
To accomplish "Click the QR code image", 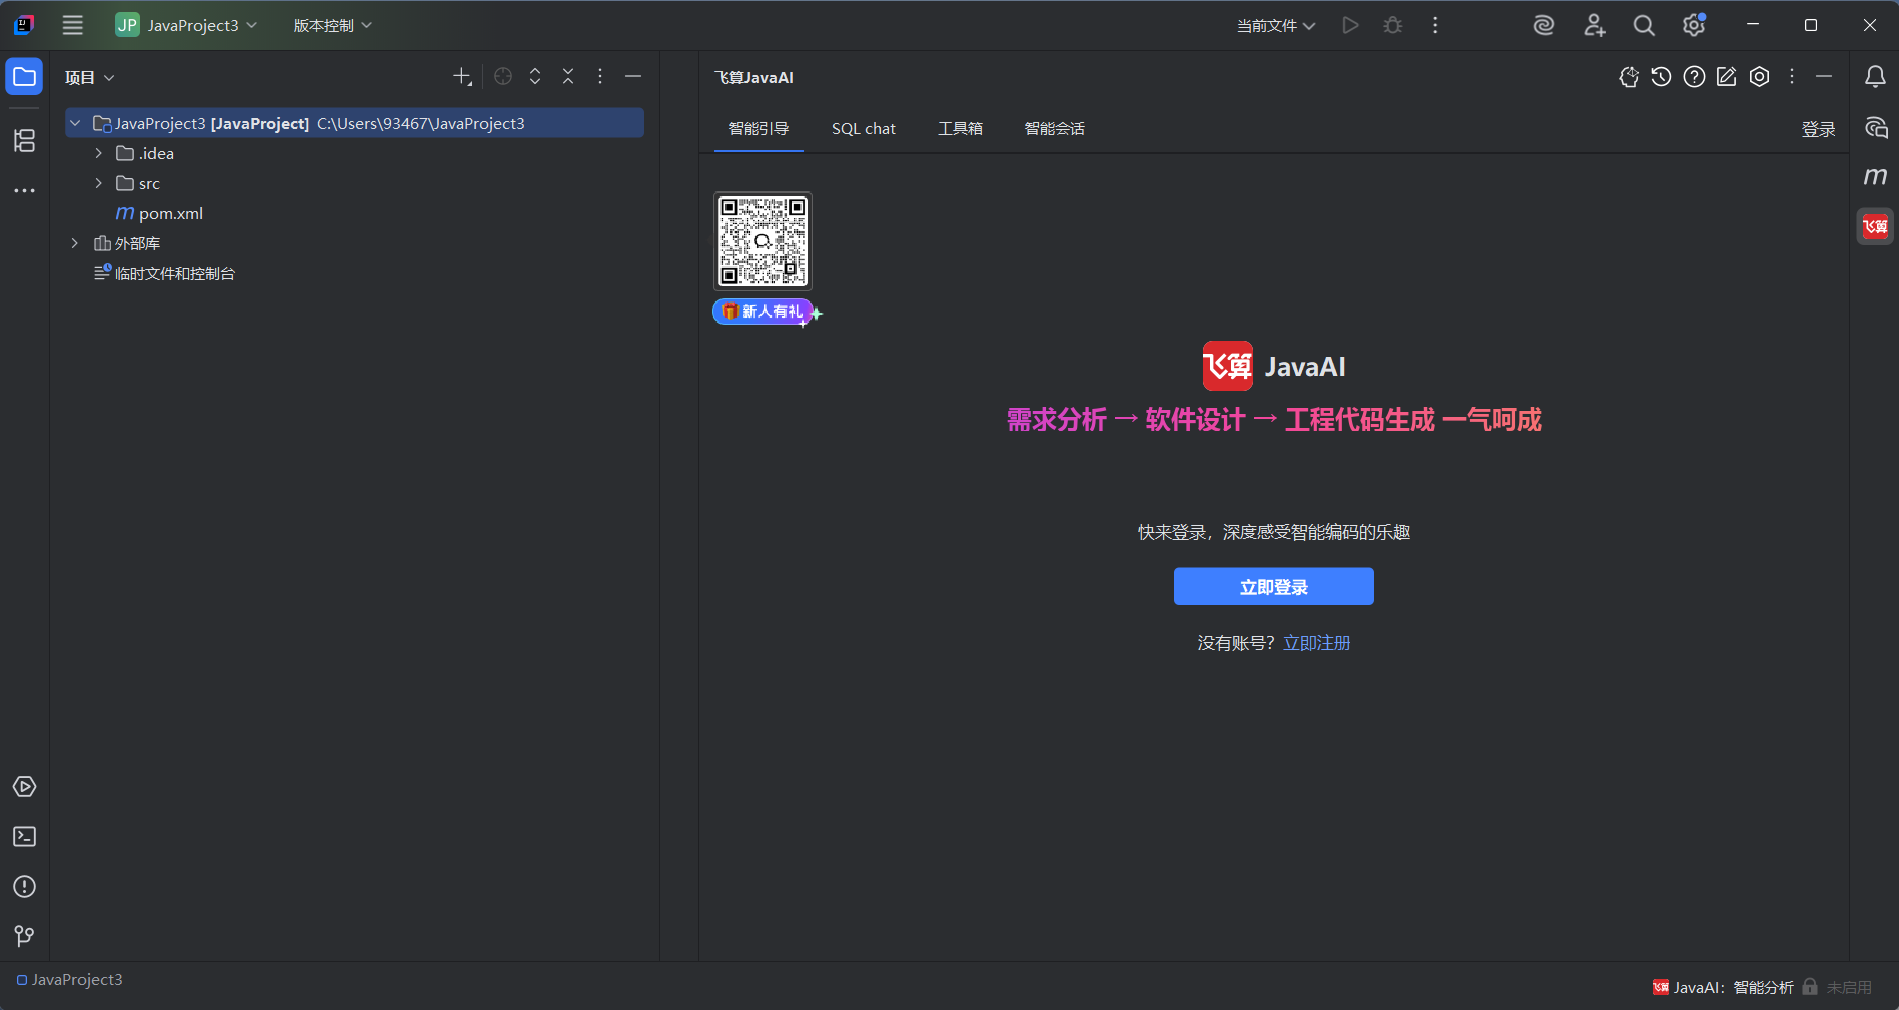I will [763, 241].
